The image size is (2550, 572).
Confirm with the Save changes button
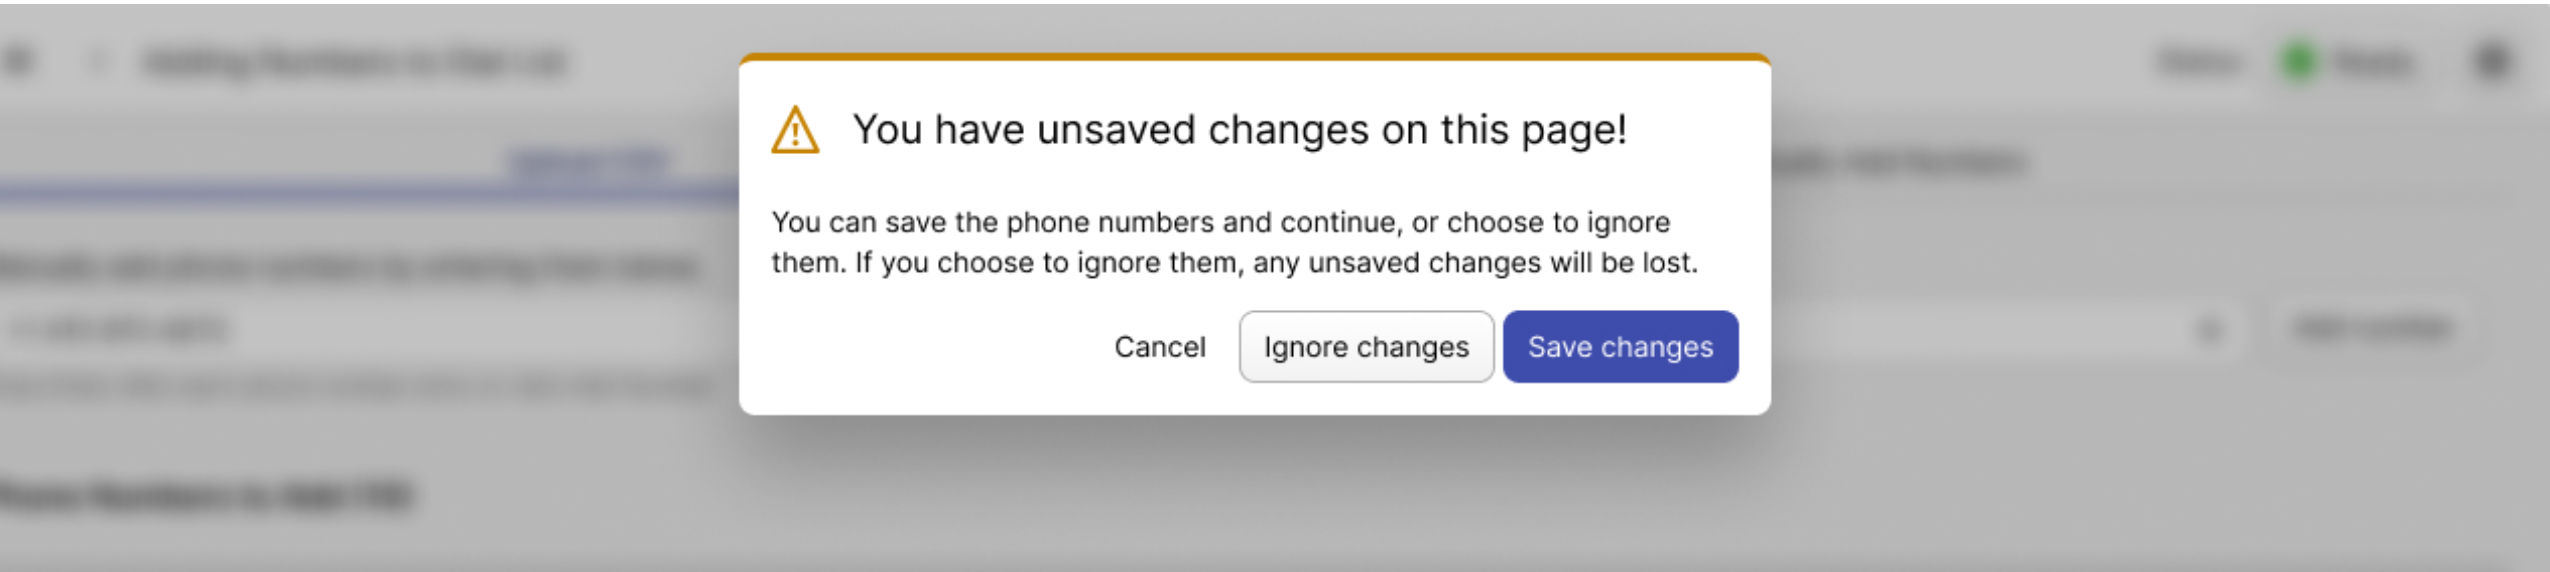1619,347
